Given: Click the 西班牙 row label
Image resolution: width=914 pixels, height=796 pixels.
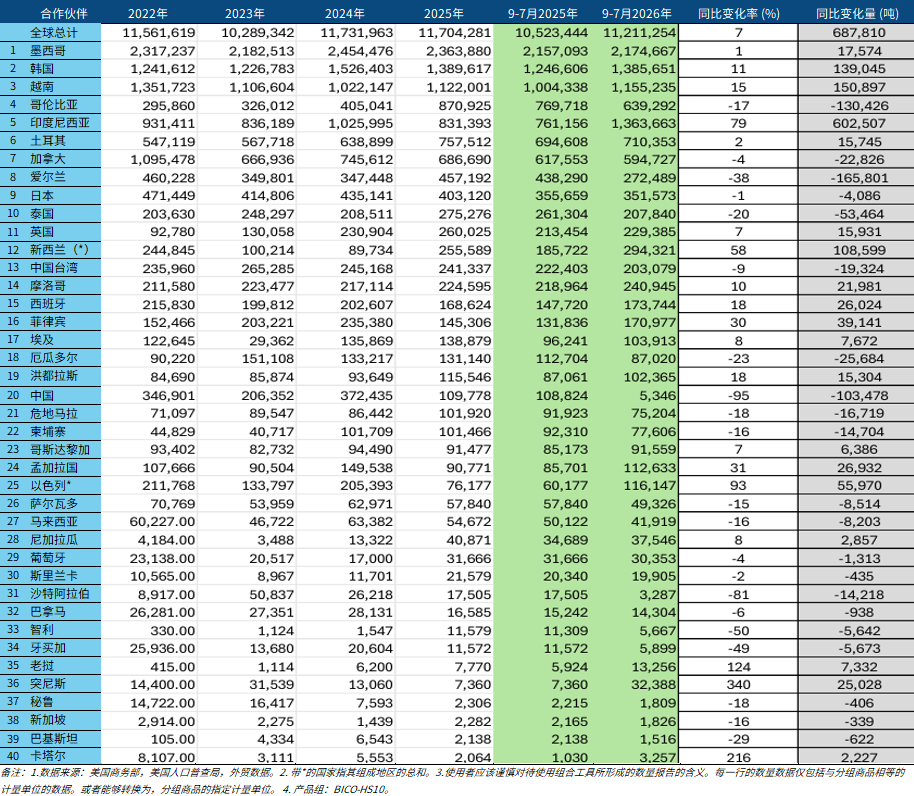Looking at the screenshot, I should [48, 304].
